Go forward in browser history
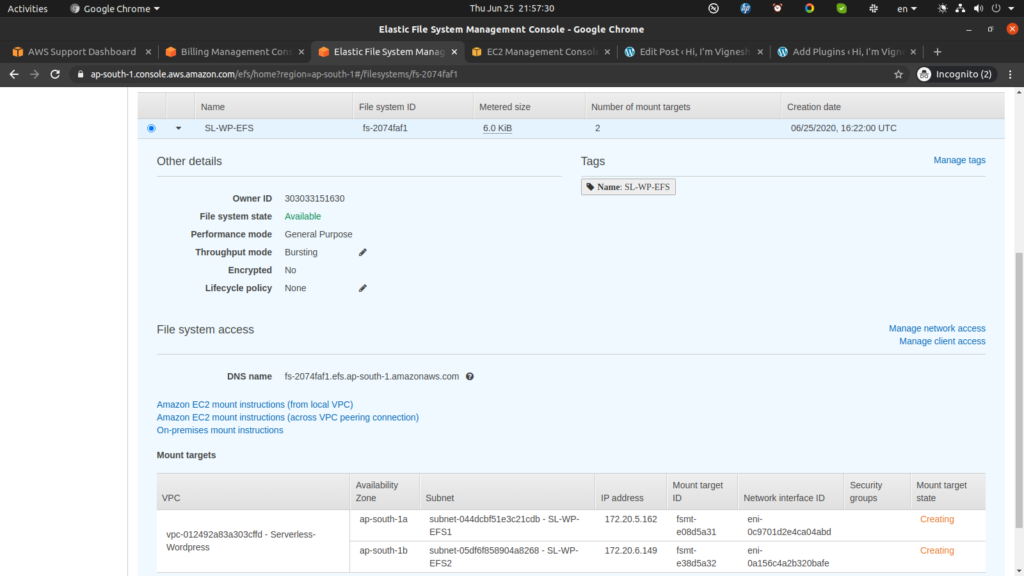This screenshot has width=1024, height=576. [34, 74]
